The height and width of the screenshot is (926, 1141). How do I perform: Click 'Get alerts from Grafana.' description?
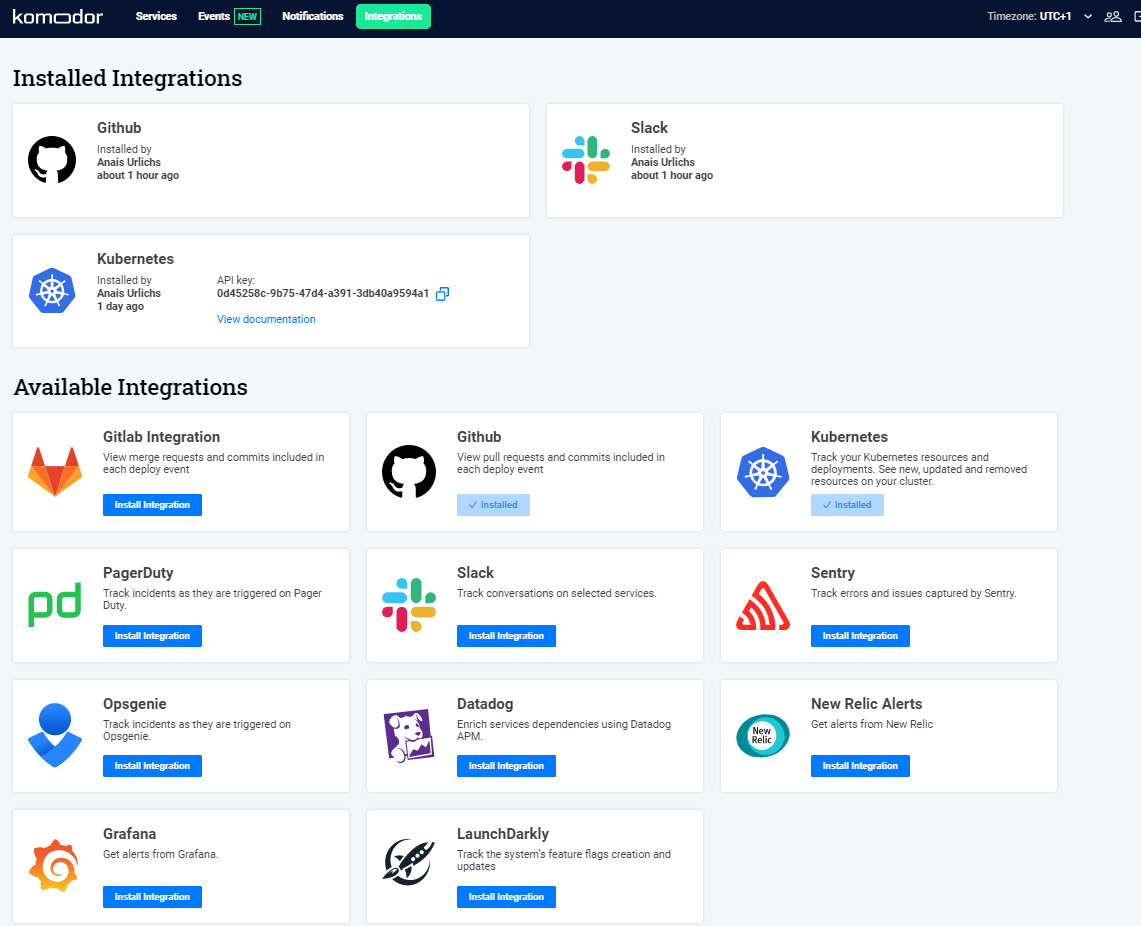pos(161,854)
